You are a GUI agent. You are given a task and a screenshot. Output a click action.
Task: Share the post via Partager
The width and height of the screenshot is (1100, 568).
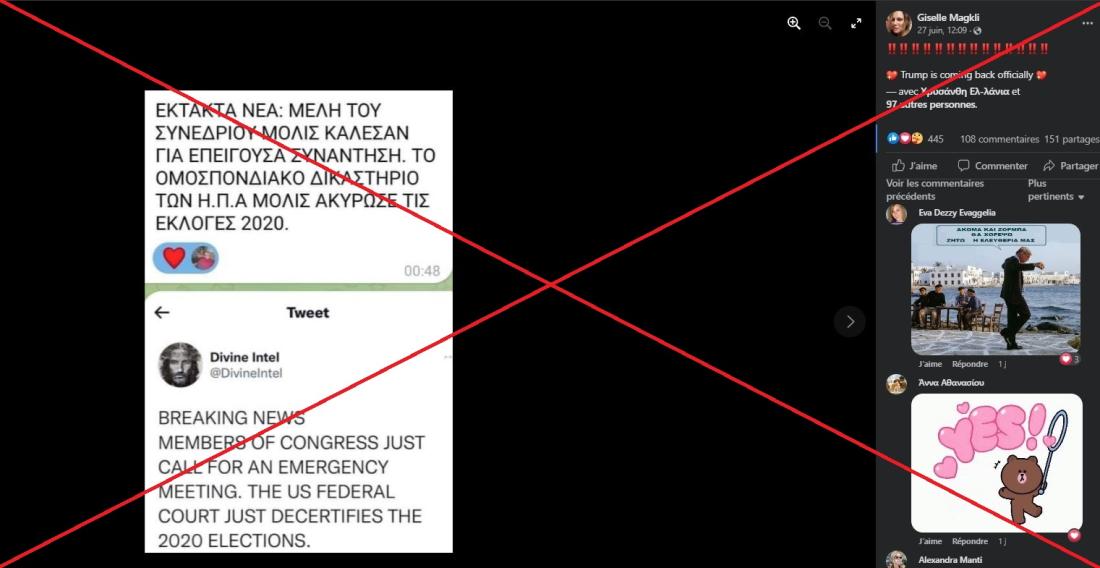point(1071,166)
